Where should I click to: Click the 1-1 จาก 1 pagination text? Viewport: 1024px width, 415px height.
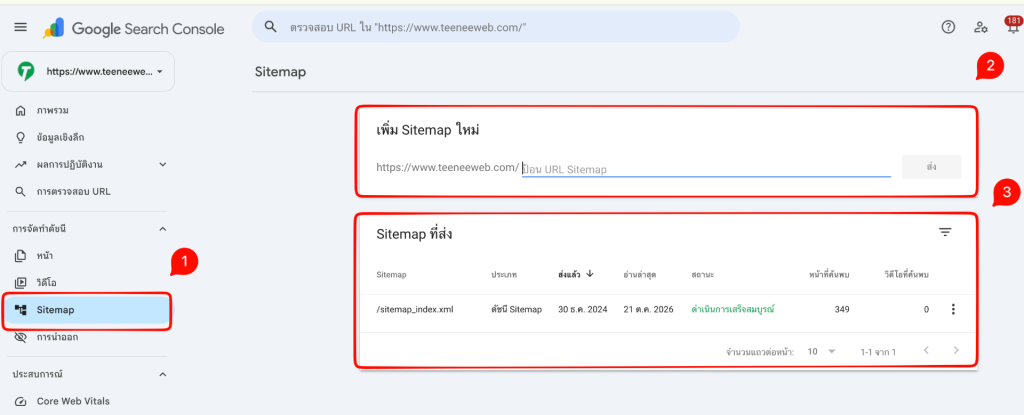click(x=878, y=352)
